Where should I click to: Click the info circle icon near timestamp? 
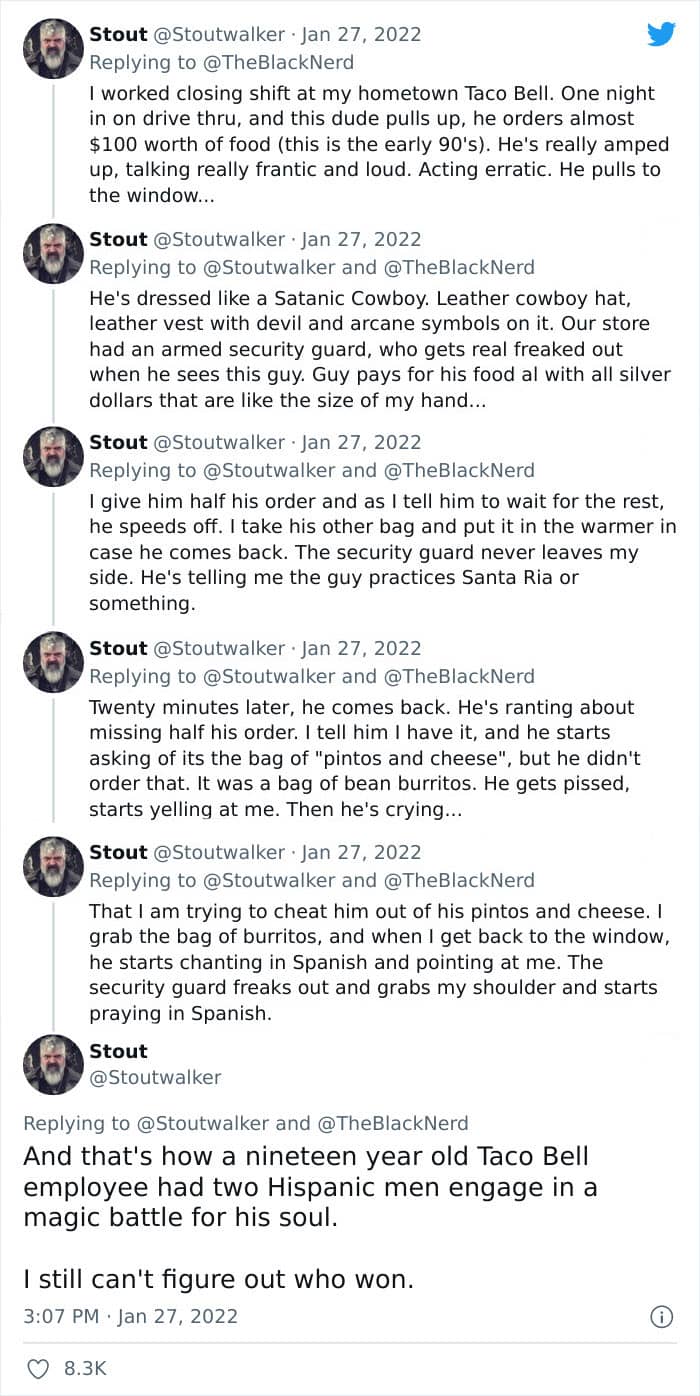coord(661,1316)
